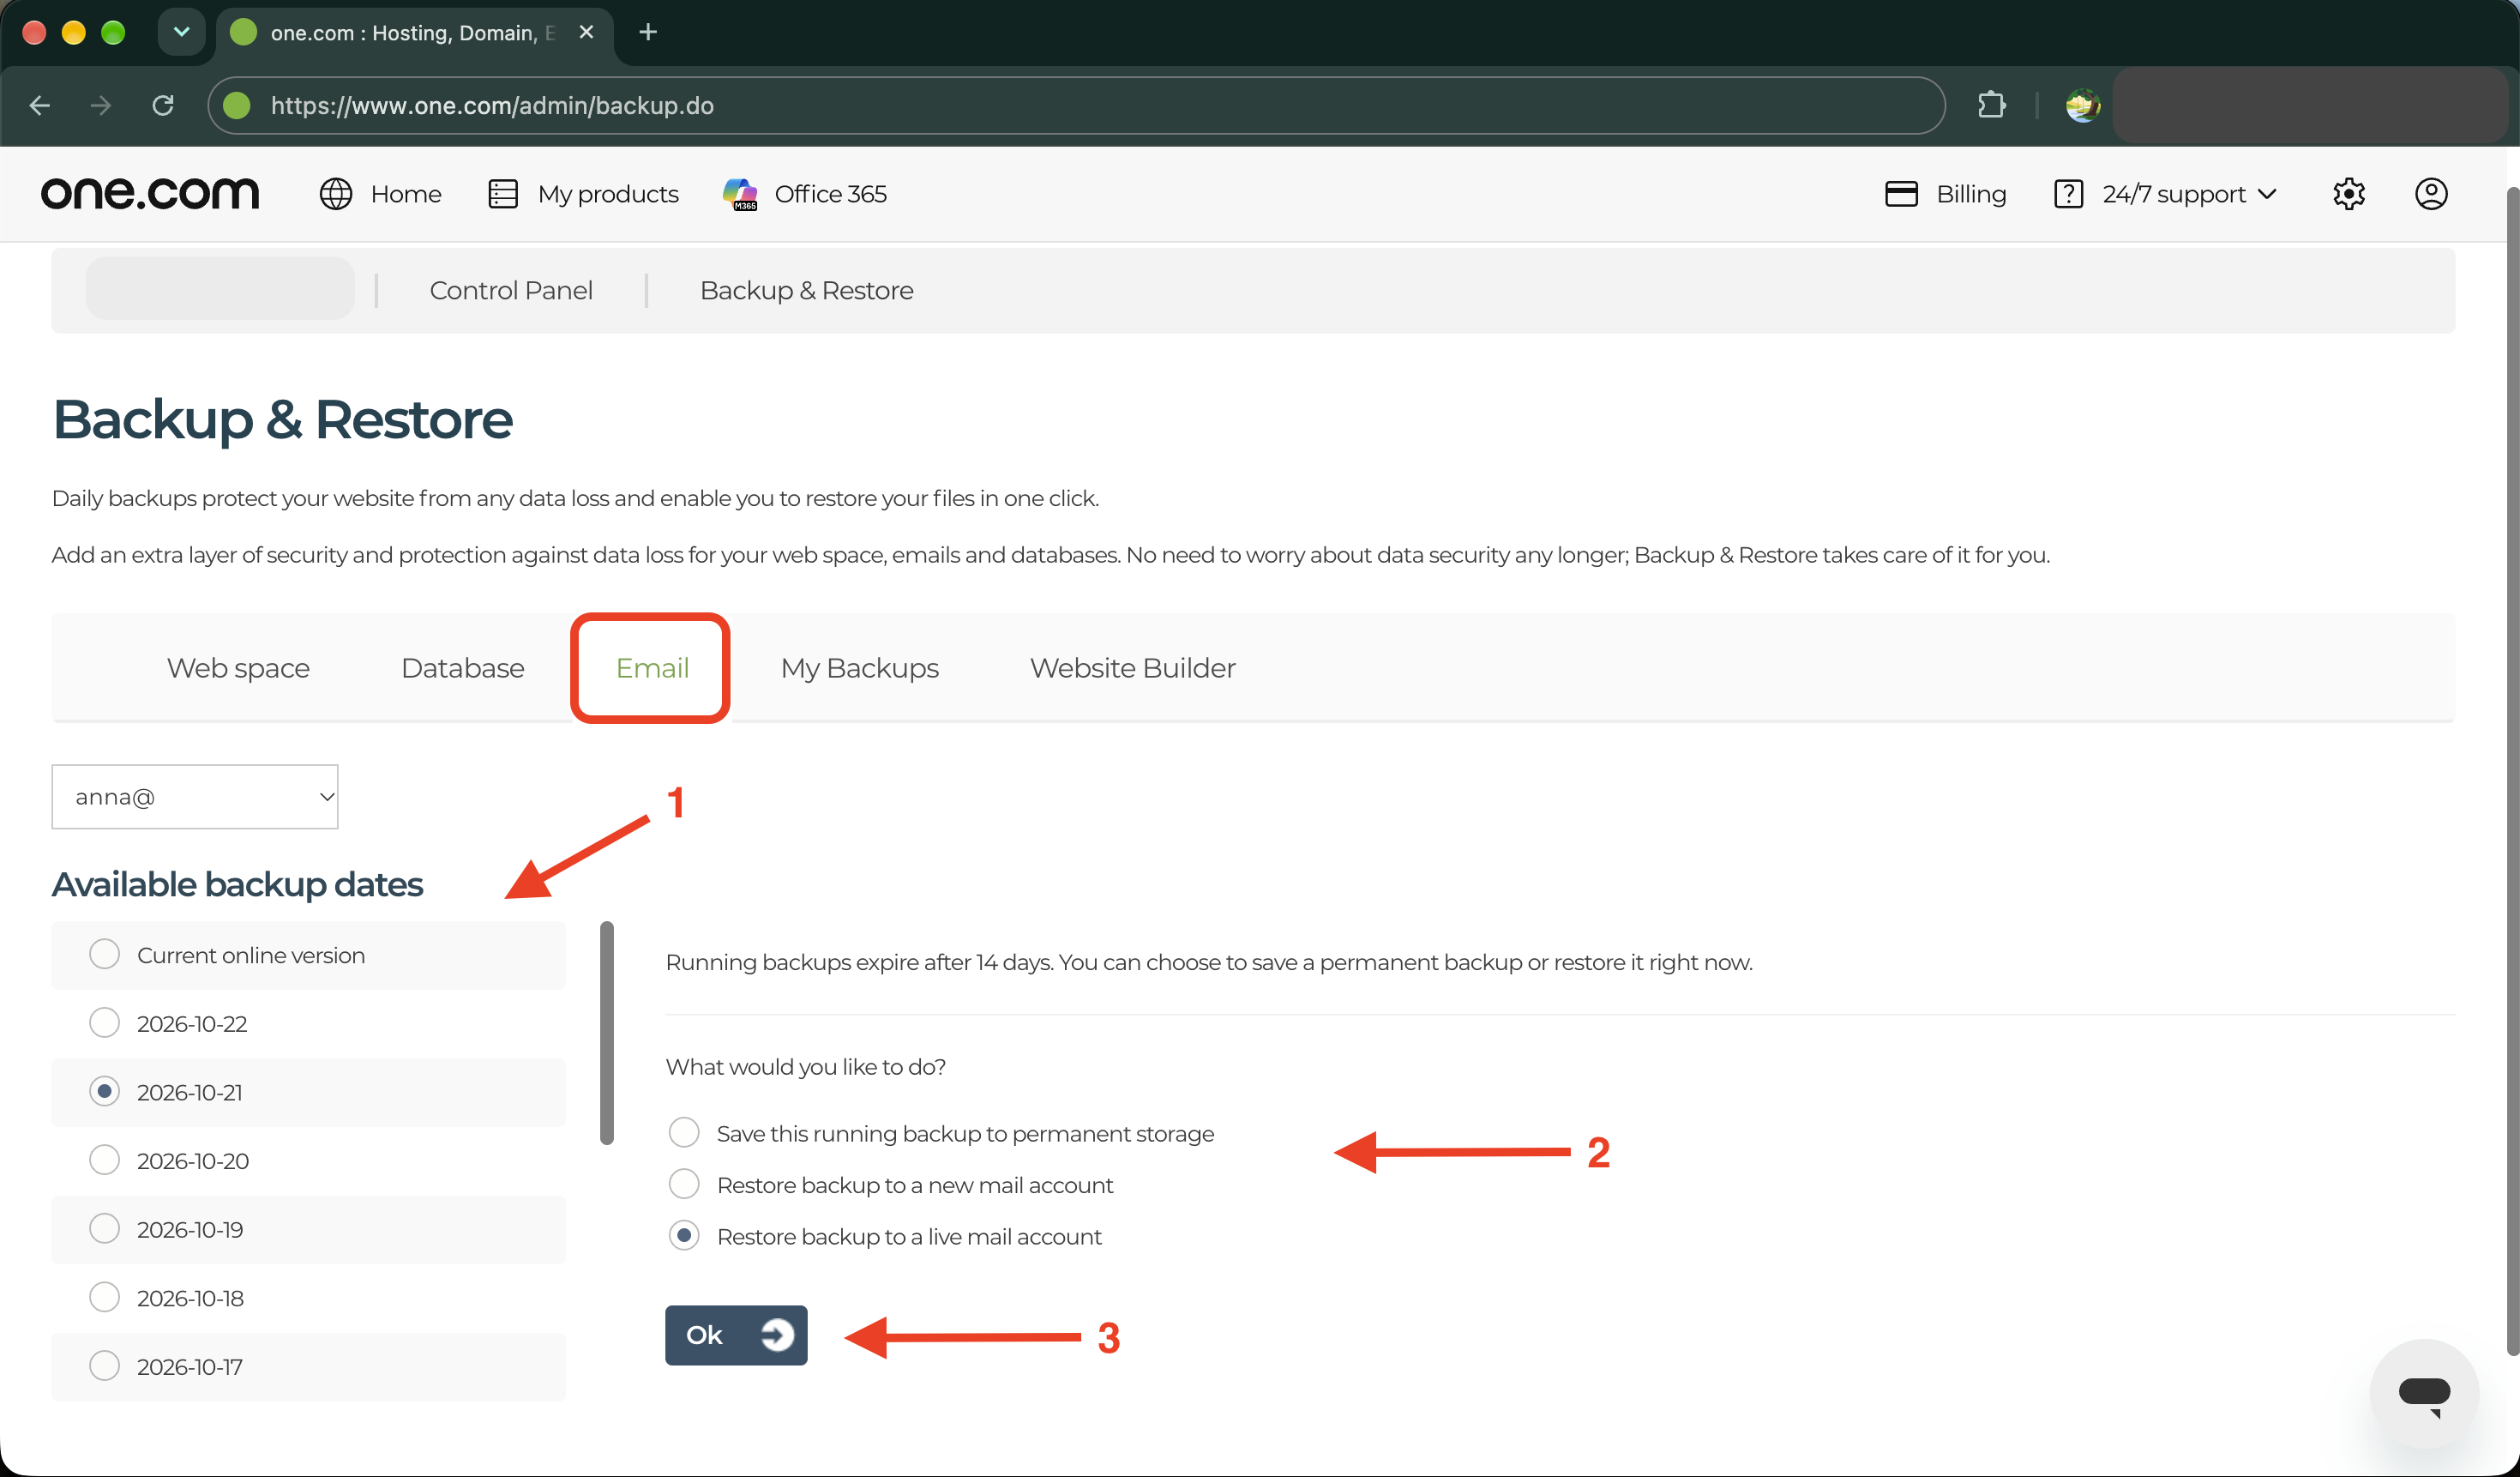Click the site info icon in the address bar
The image size is (2520, 1477).
pyautogui.click(x=237, y=105)
